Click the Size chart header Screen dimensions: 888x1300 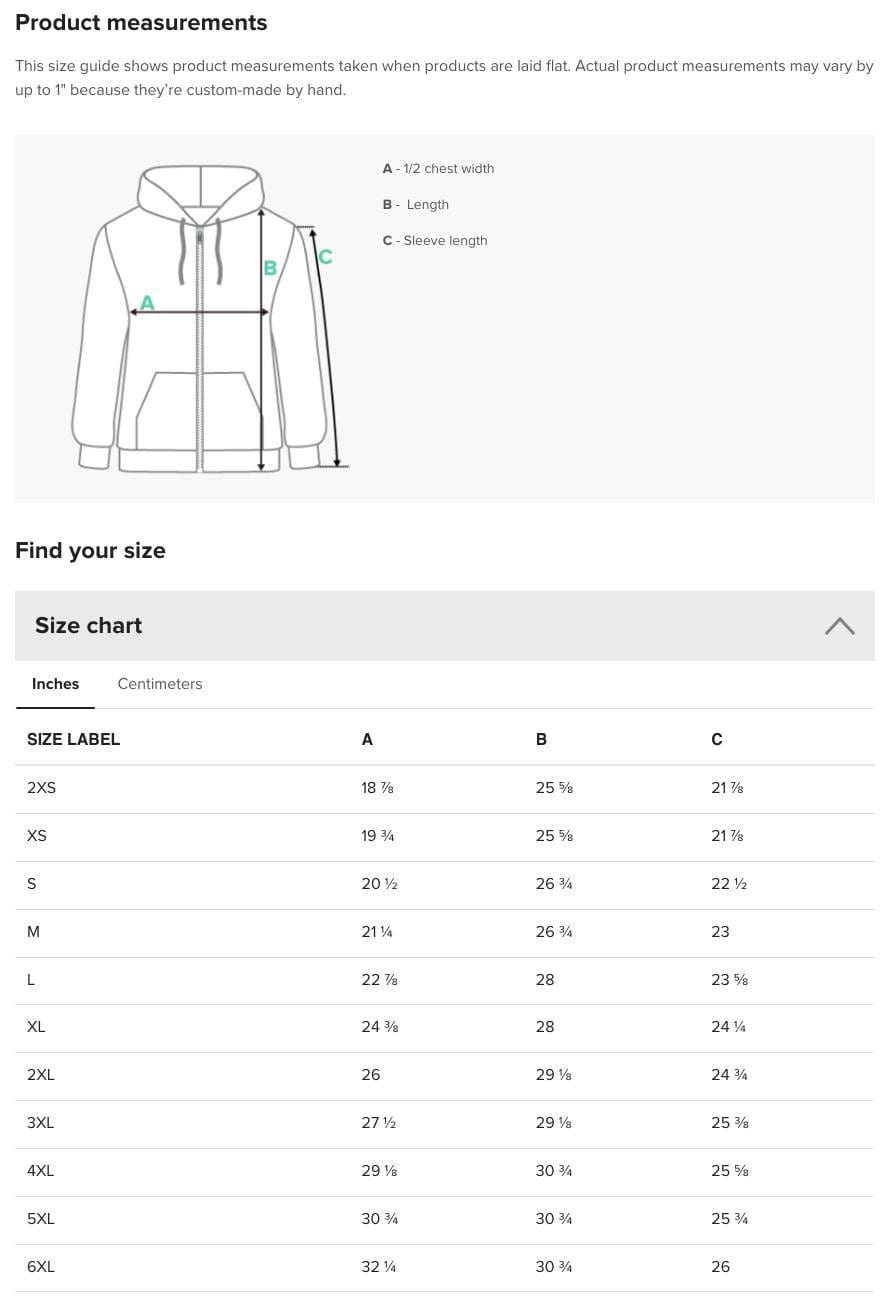88,626
